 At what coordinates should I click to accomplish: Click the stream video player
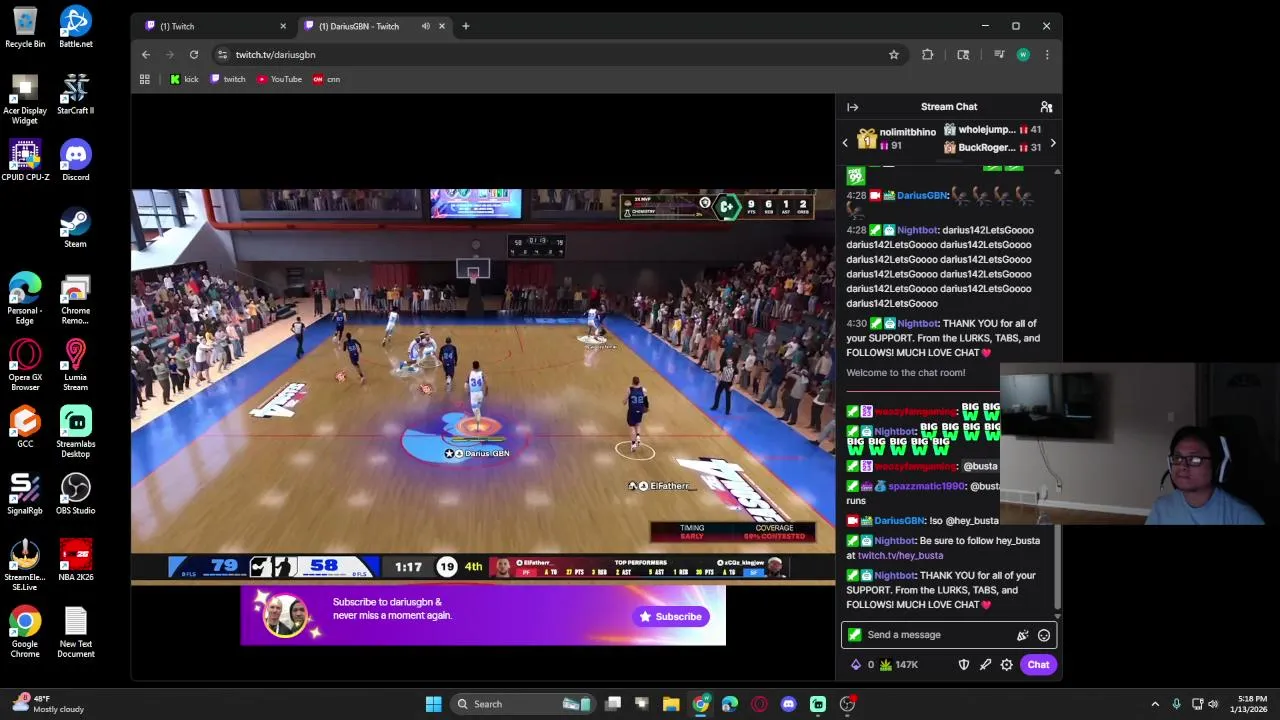click(483, 385)
